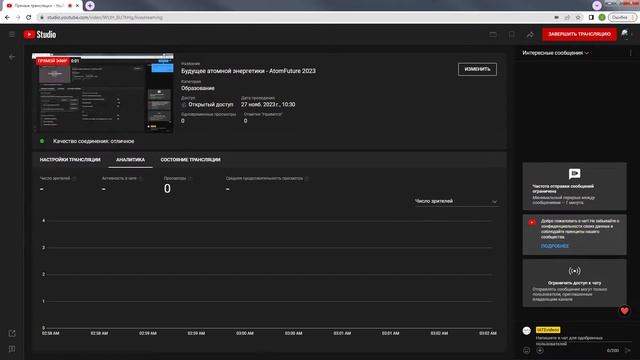Close the YouTube live stream browser tab
Image resolution: width=640 pixels, height=360 pixels.
(x=77, y=6)
